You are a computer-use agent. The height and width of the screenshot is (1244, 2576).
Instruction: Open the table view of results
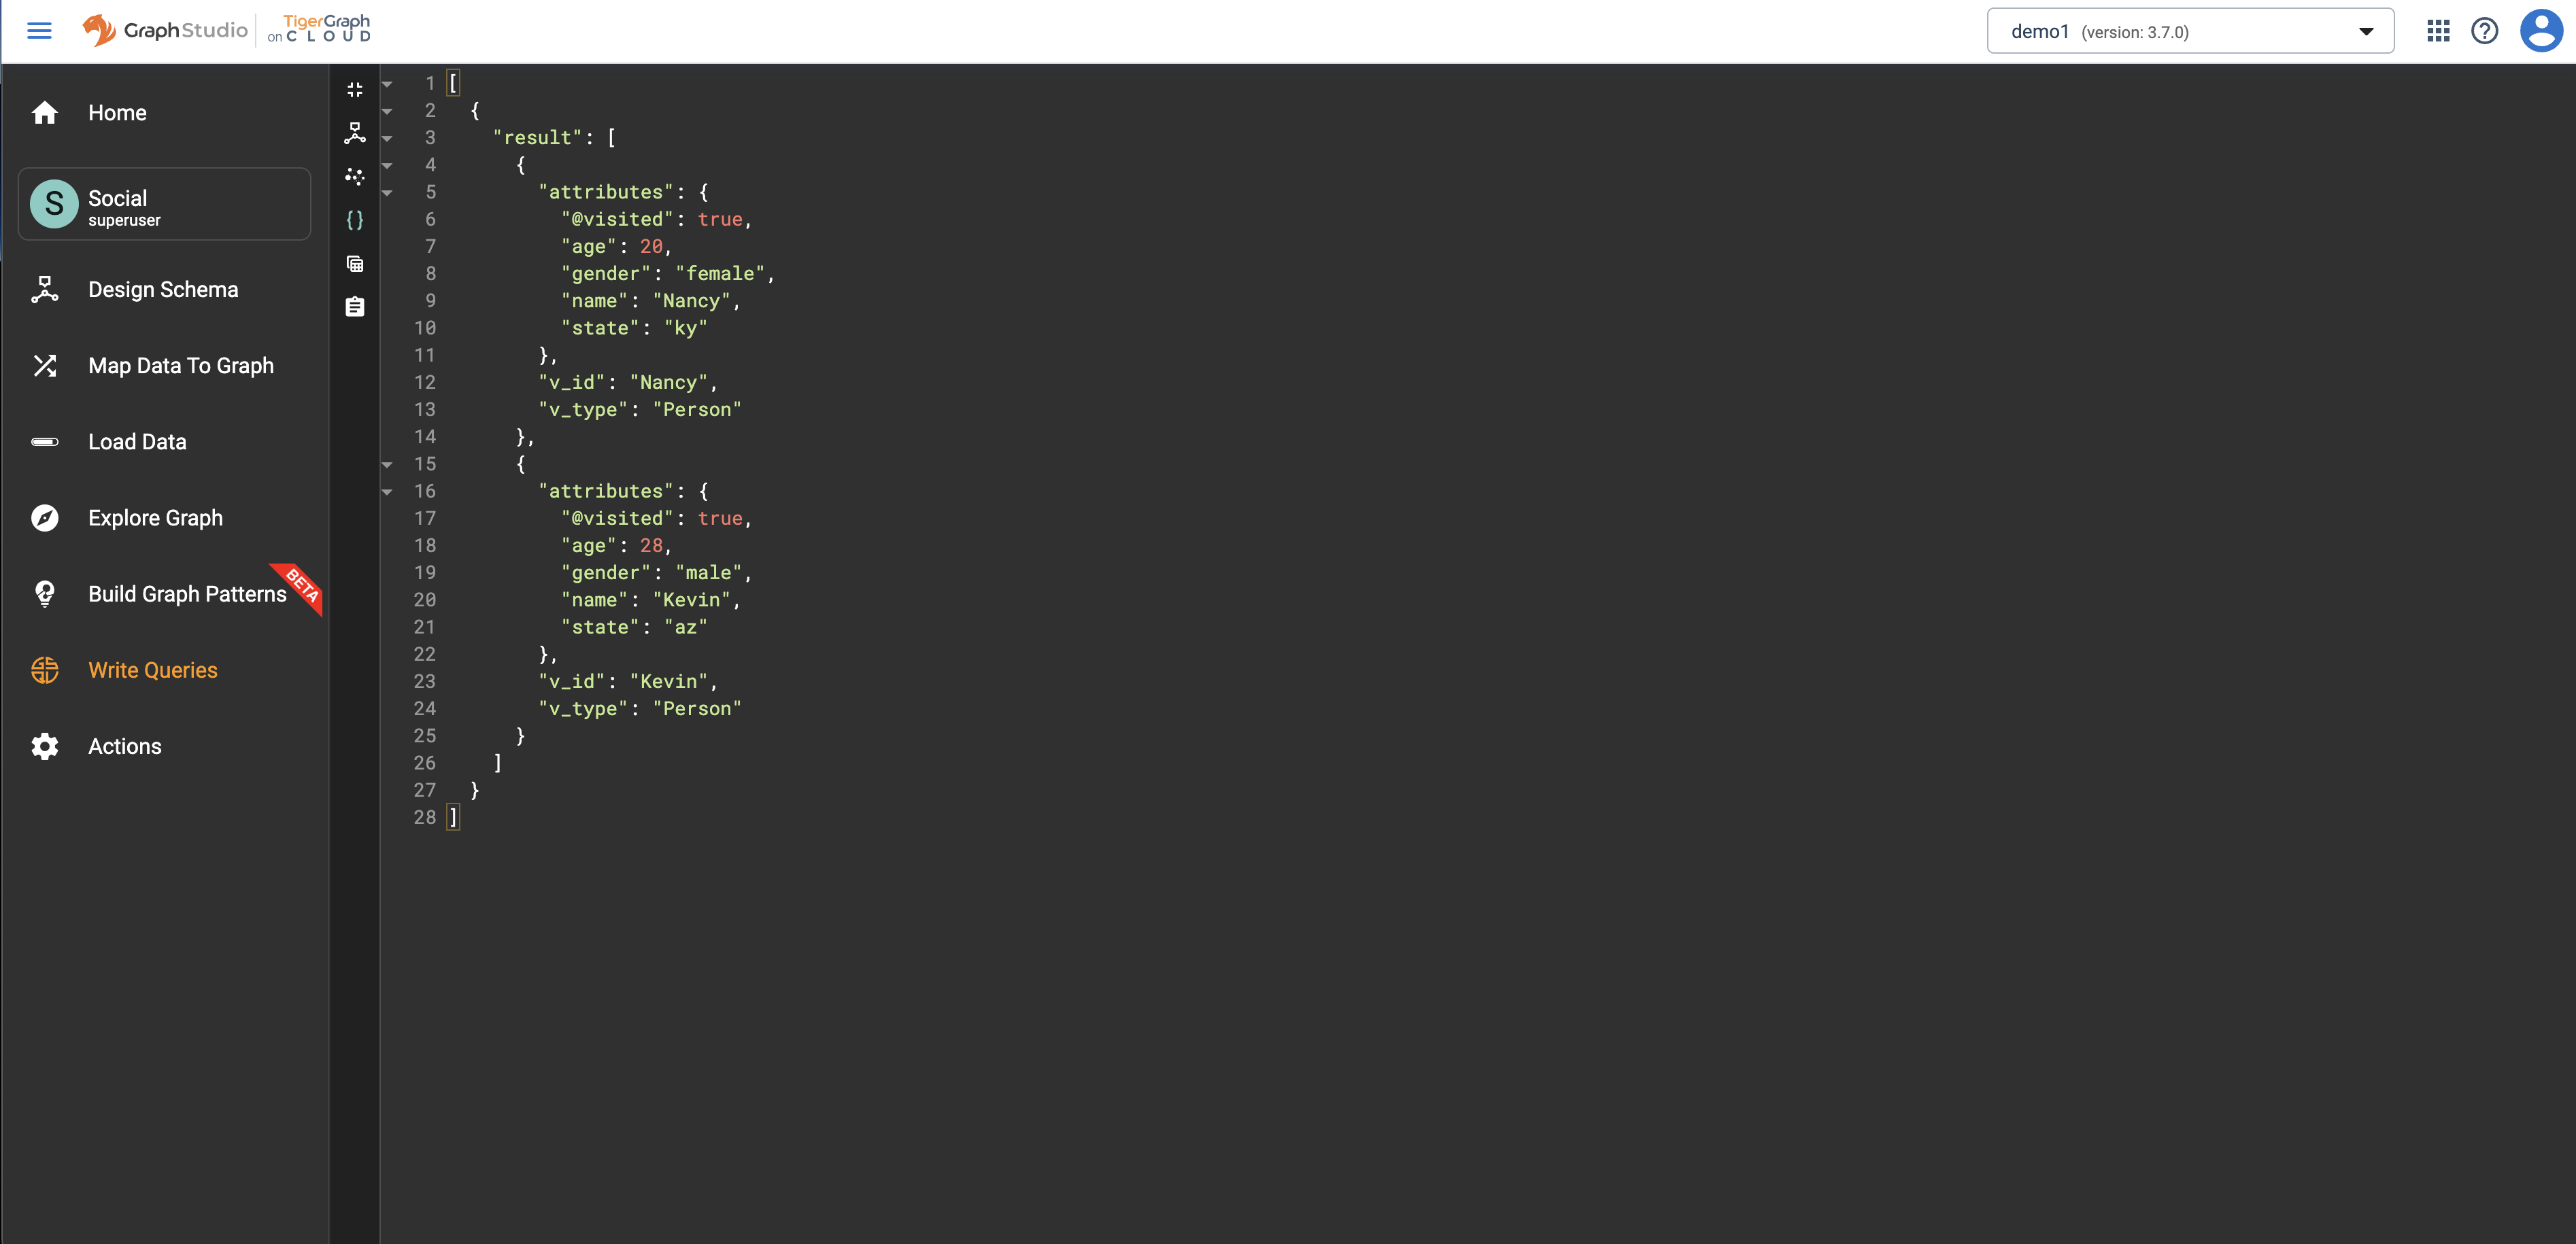tap(355, 263)
